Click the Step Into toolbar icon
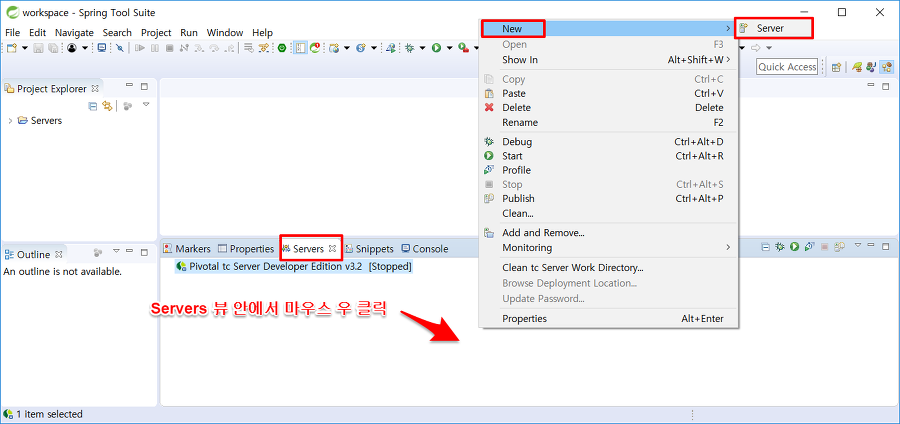Screen dimensions: 900x424 point(199,48)
